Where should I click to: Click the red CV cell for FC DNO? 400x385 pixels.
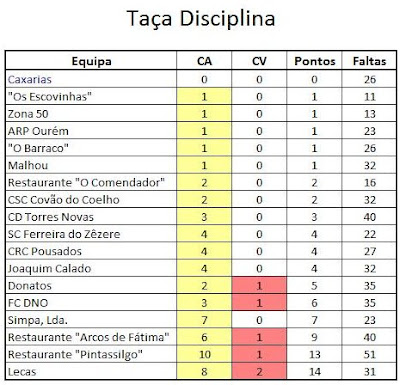click(259, 303)
